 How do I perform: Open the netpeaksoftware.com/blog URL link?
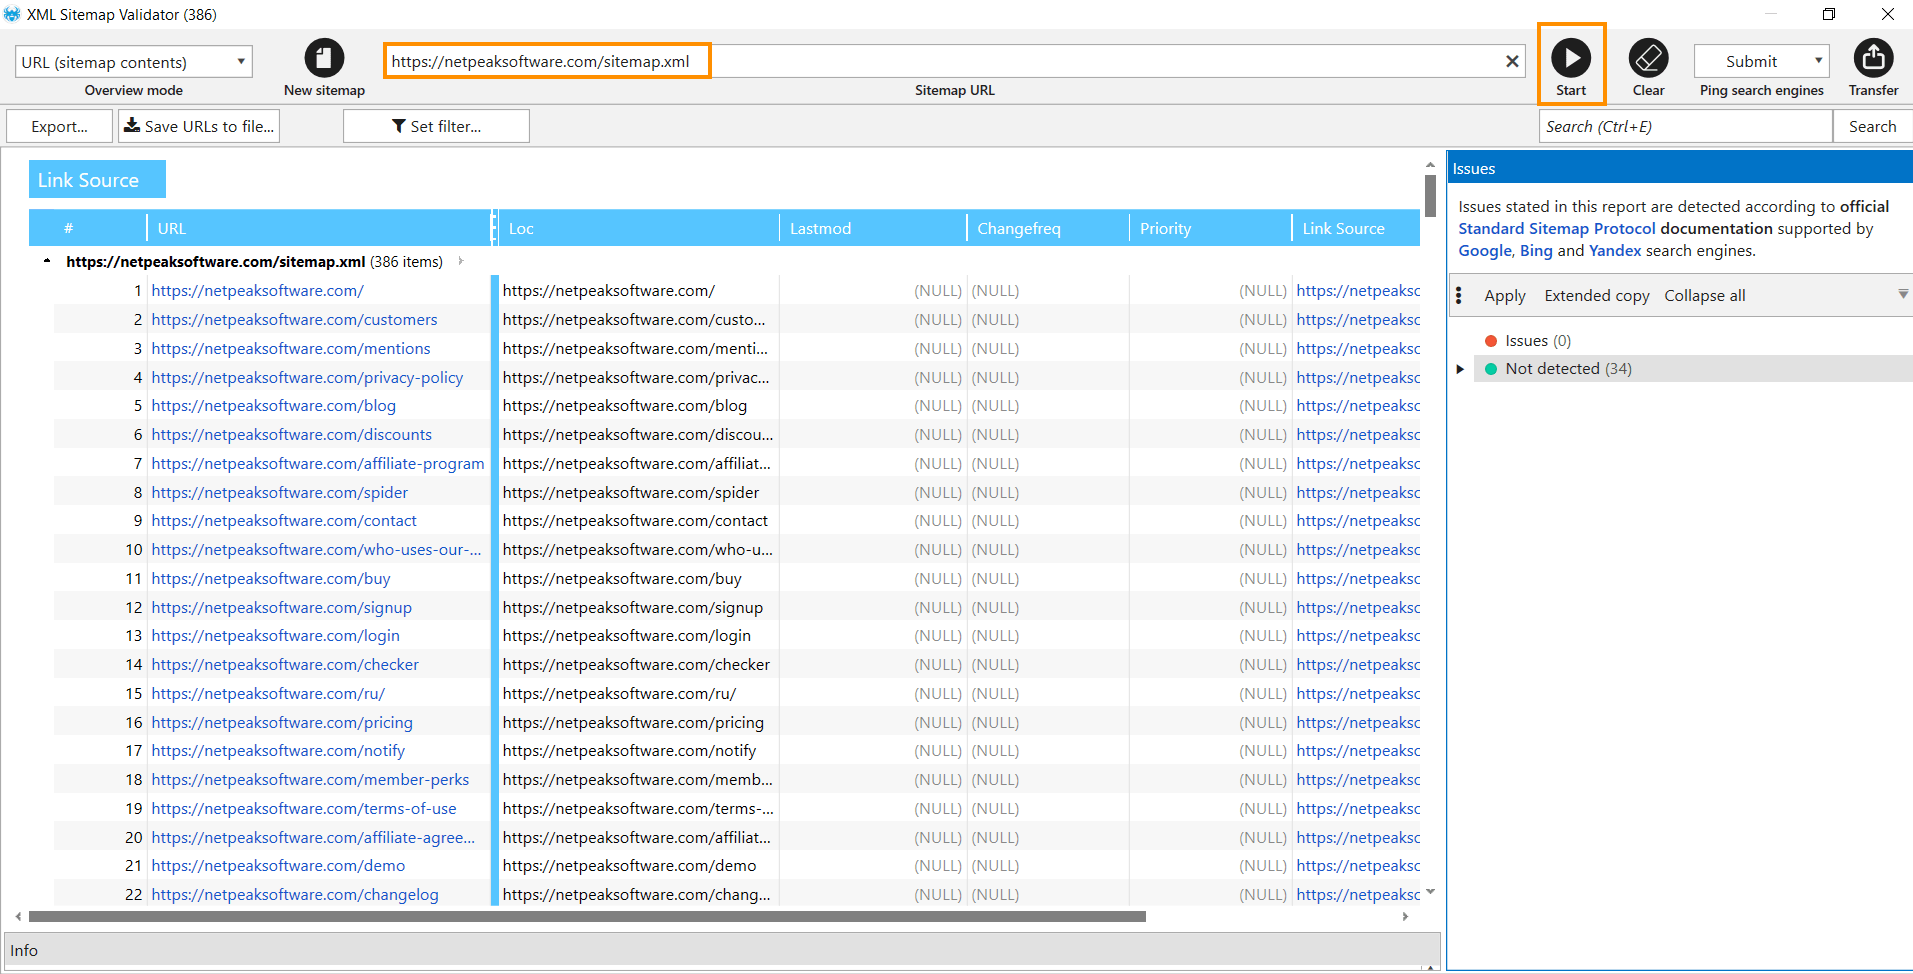click(x=273, y=405)
